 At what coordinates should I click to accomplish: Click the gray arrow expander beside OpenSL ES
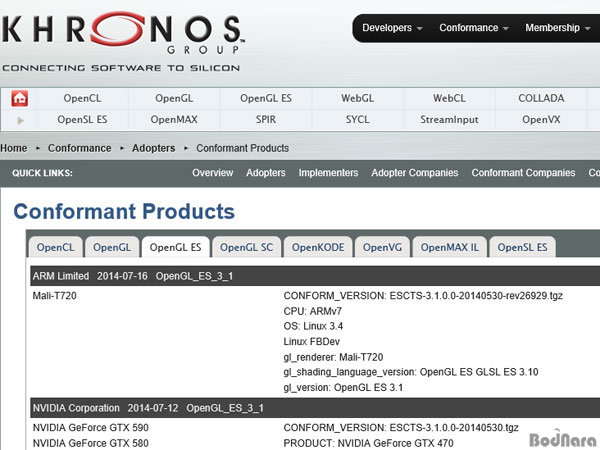click(21, 120)
